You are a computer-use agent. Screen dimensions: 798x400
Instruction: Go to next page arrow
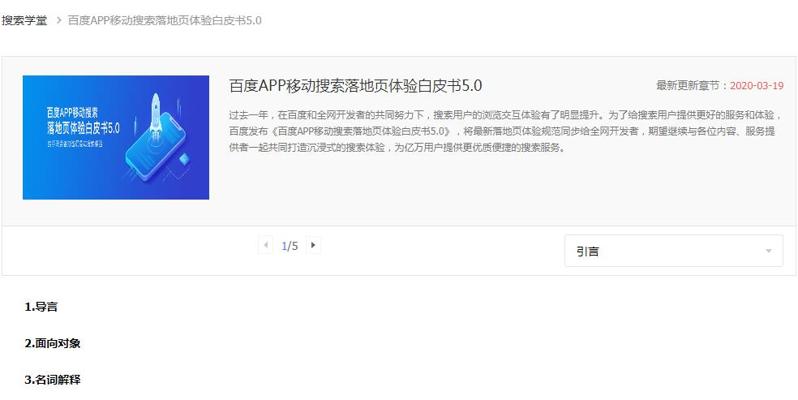(313, 245)
